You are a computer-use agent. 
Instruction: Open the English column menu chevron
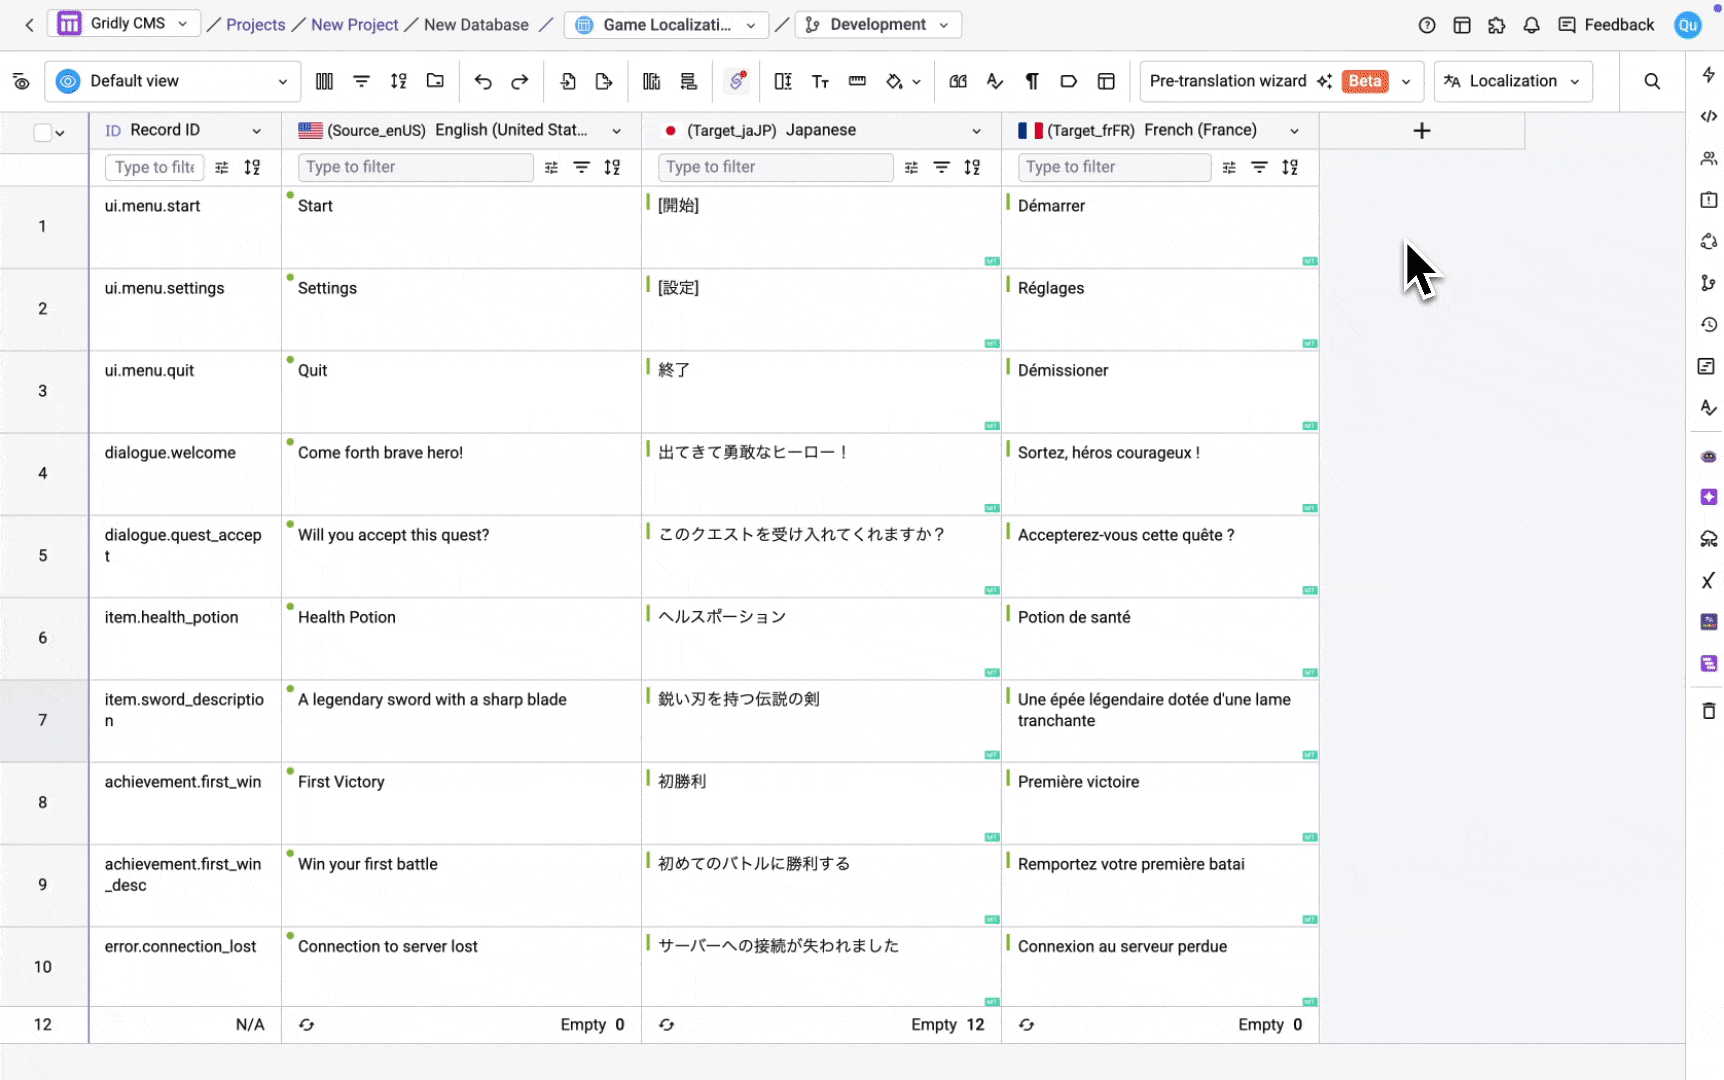[617, 131]
